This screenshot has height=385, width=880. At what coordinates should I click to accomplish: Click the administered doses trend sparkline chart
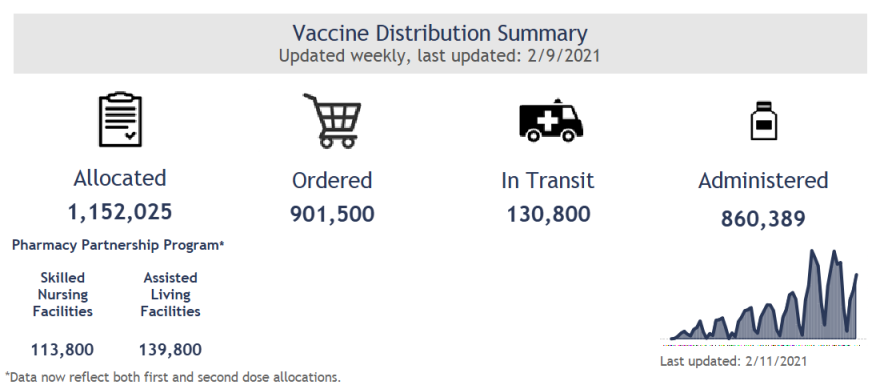pos(763,295)
